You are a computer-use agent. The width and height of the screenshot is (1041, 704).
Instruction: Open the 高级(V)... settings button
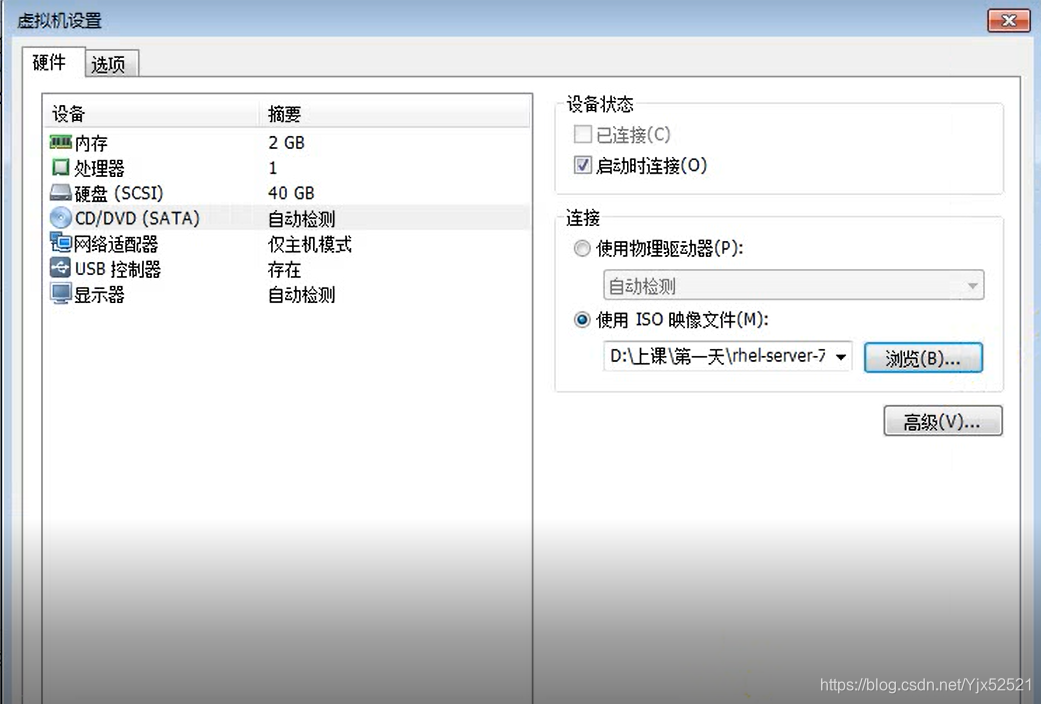(943, 421)
